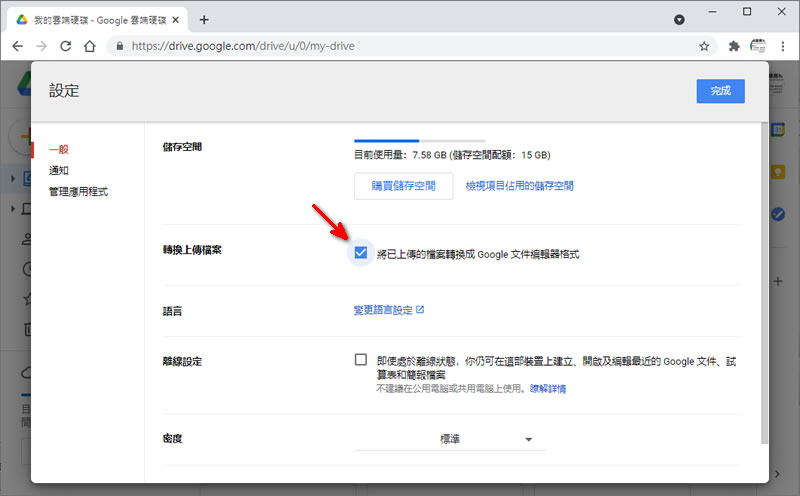Enable the 離線設定 offline checkbox

tap(361, 360)
